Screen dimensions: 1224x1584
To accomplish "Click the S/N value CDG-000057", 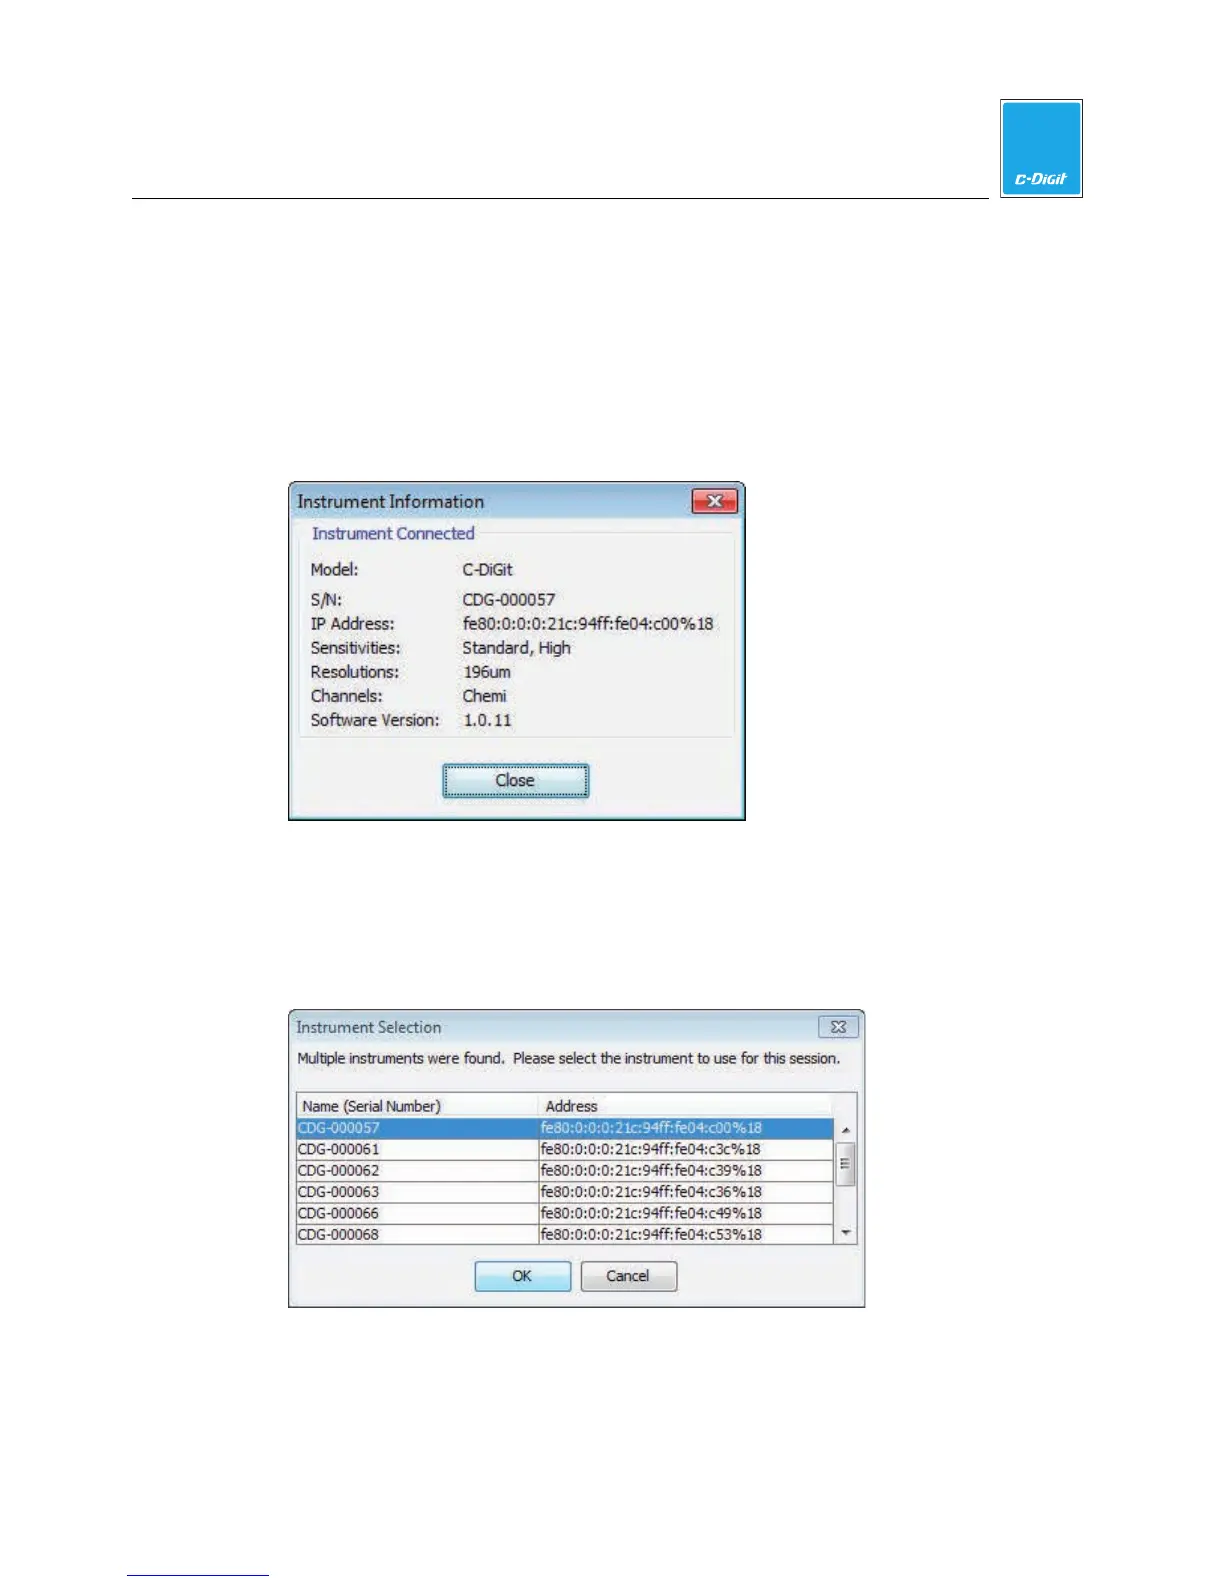I will pyautogui.click(x=508, y=600).
